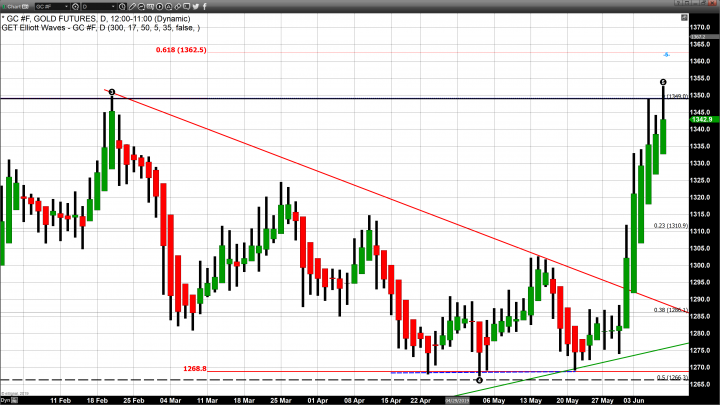Click the Dyn label at bottom-left corner

(6, 399)
